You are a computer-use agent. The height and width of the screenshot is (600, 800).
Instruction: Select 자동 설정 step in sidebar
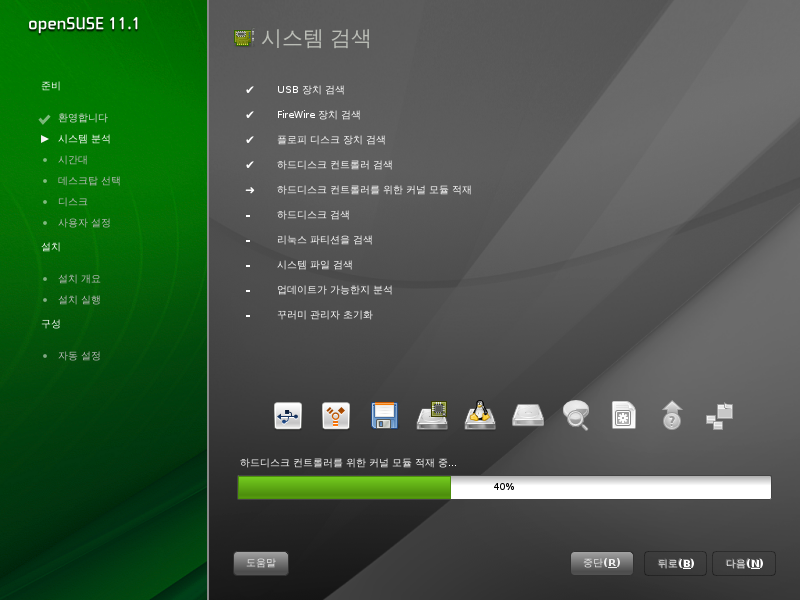click(x=79, y=356)
